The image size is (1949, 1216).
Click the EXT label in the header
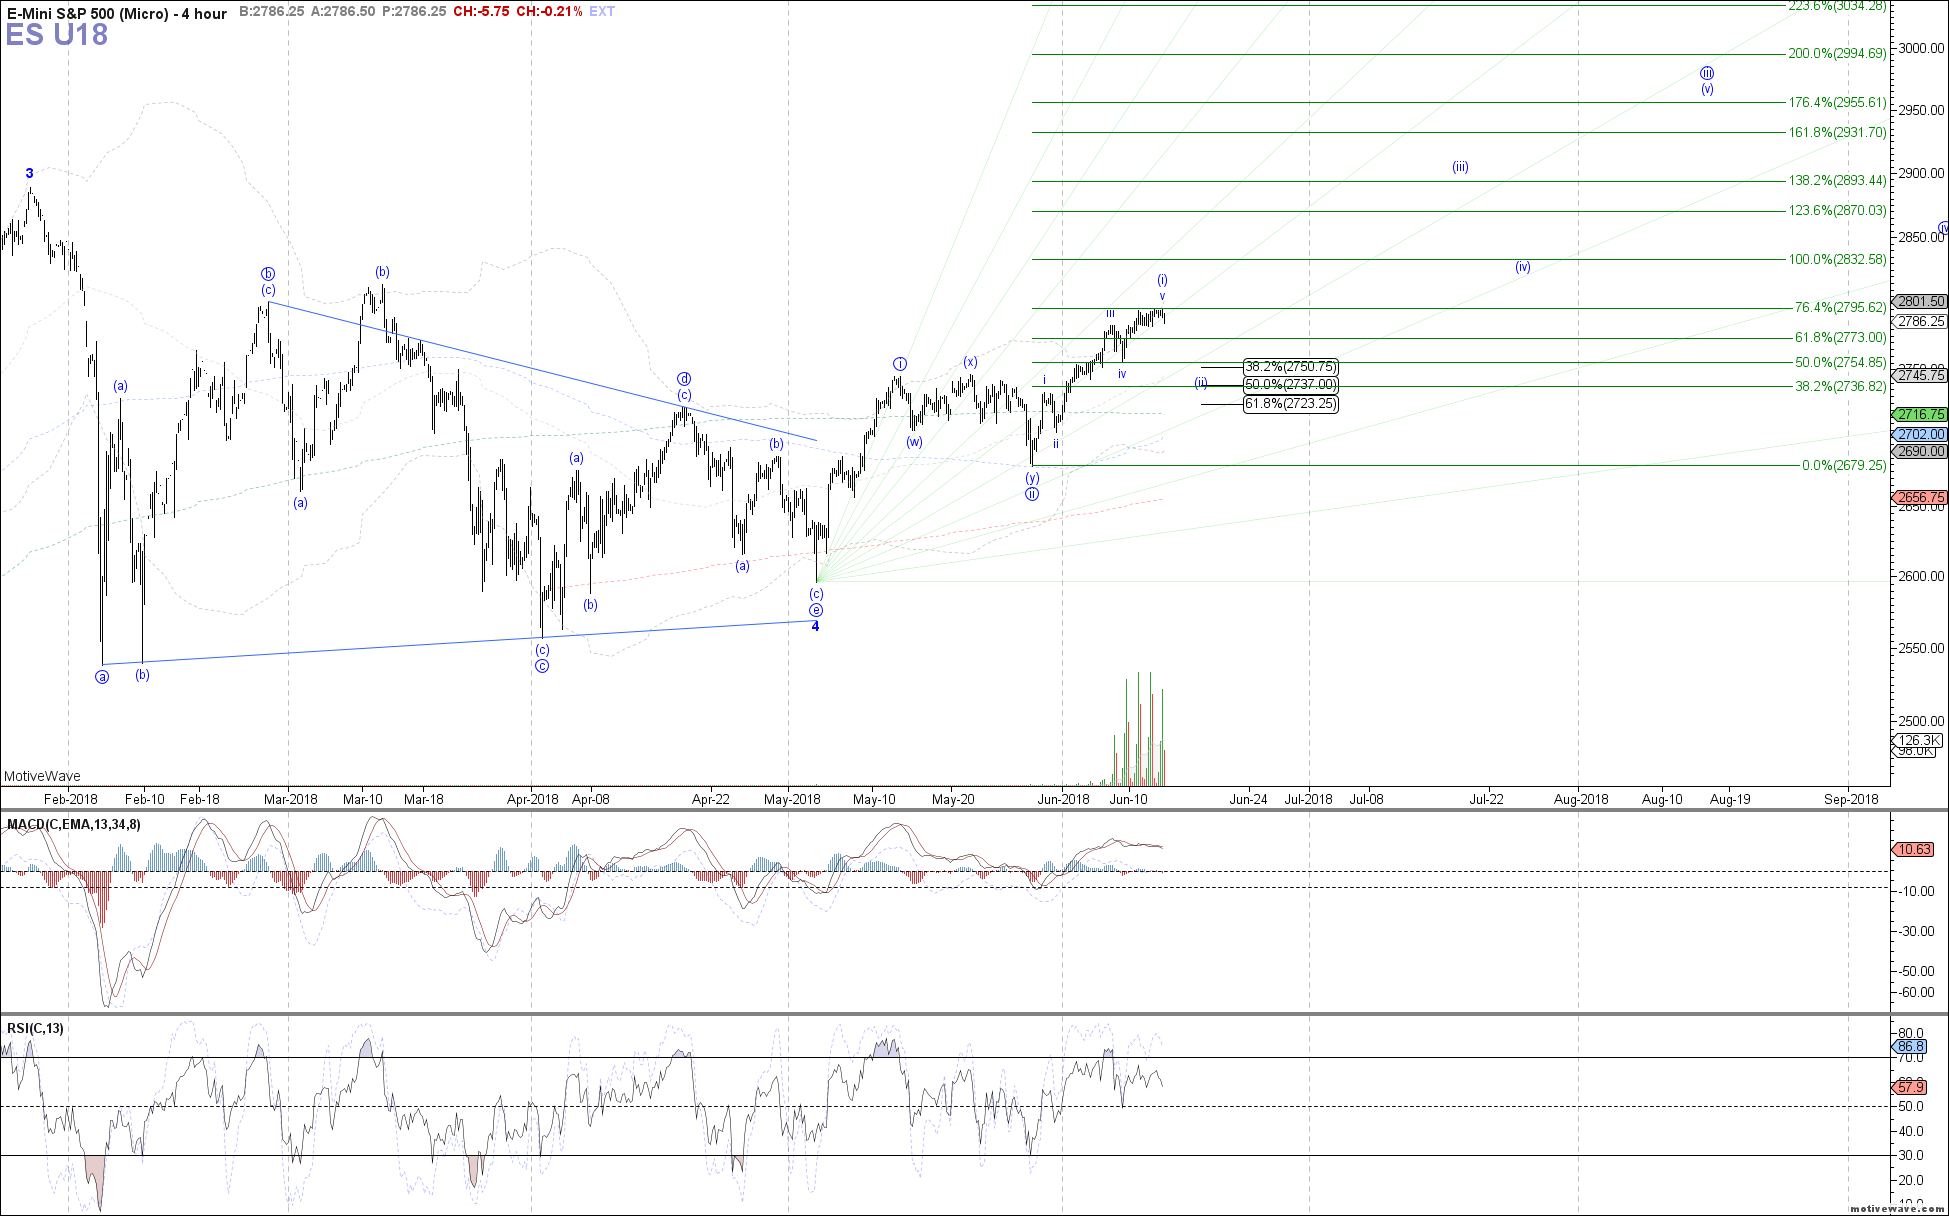tap(602, 12)
